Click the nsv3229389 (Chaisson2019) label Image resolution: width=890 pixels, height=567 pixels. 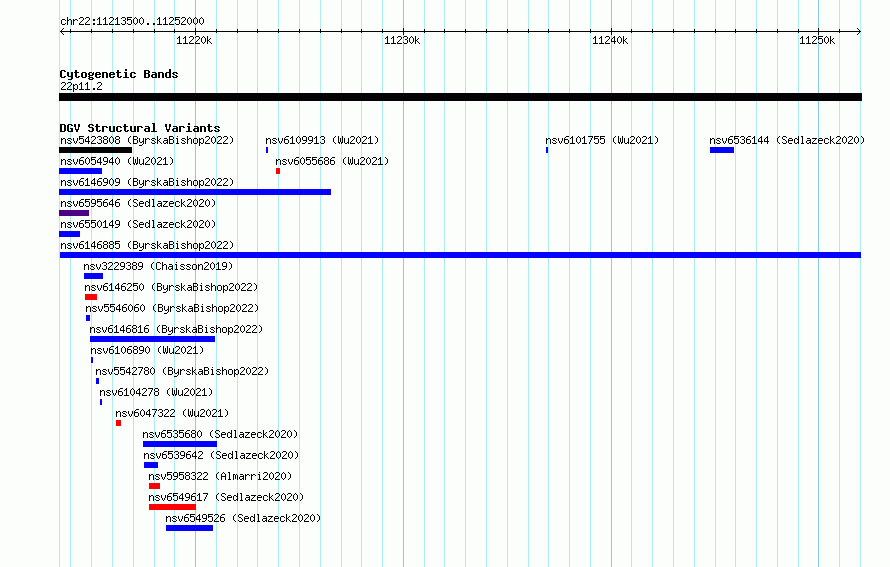click(x=158, y=266)
